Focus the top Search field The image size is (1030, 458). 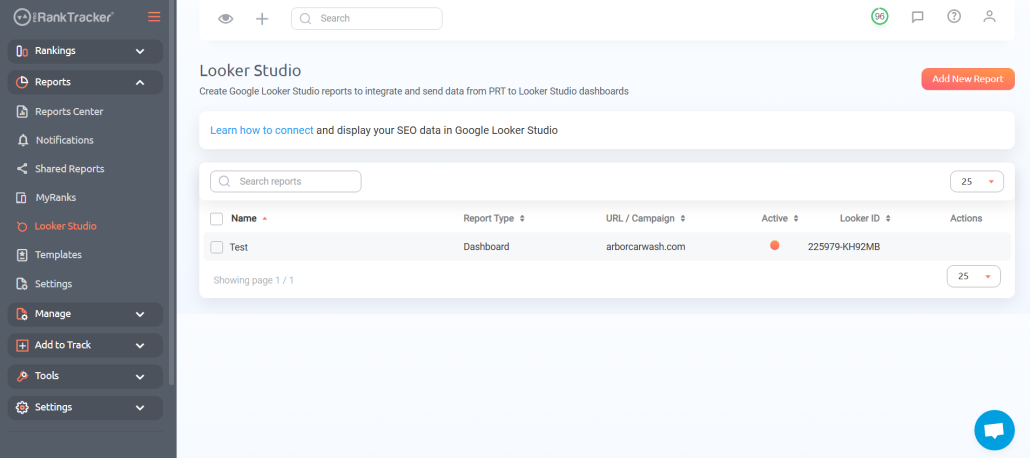pyautogui.click(x=367, y=18)
